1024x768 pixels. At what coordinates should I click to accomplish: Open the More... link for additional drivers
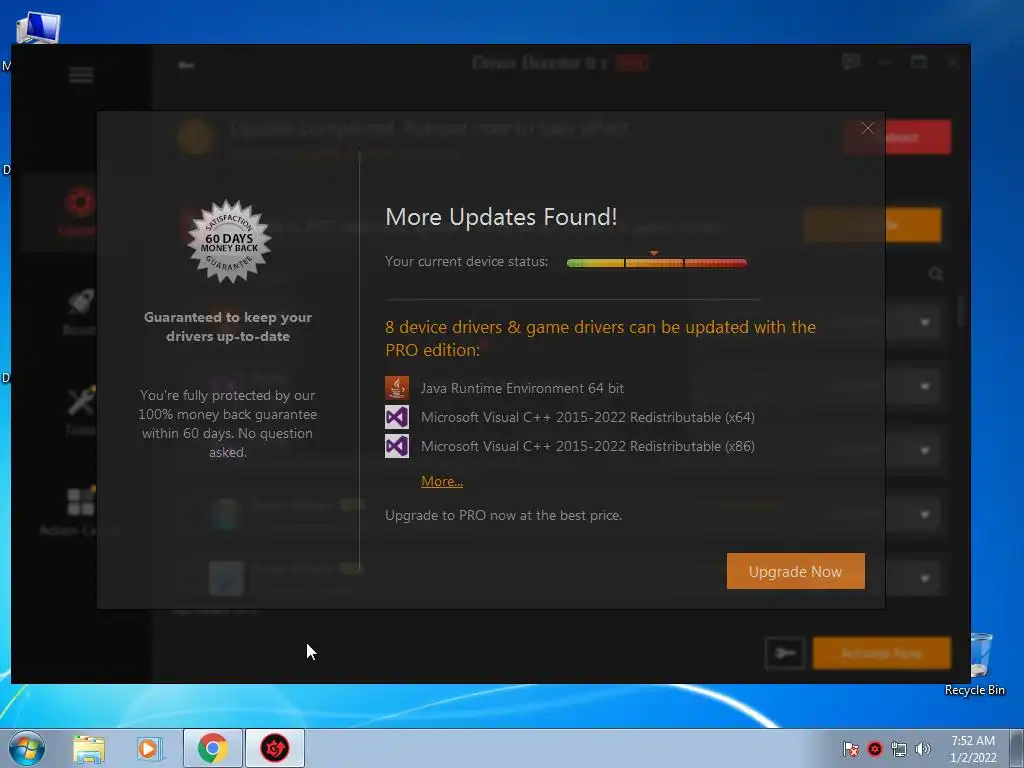[x=442, y=481]
